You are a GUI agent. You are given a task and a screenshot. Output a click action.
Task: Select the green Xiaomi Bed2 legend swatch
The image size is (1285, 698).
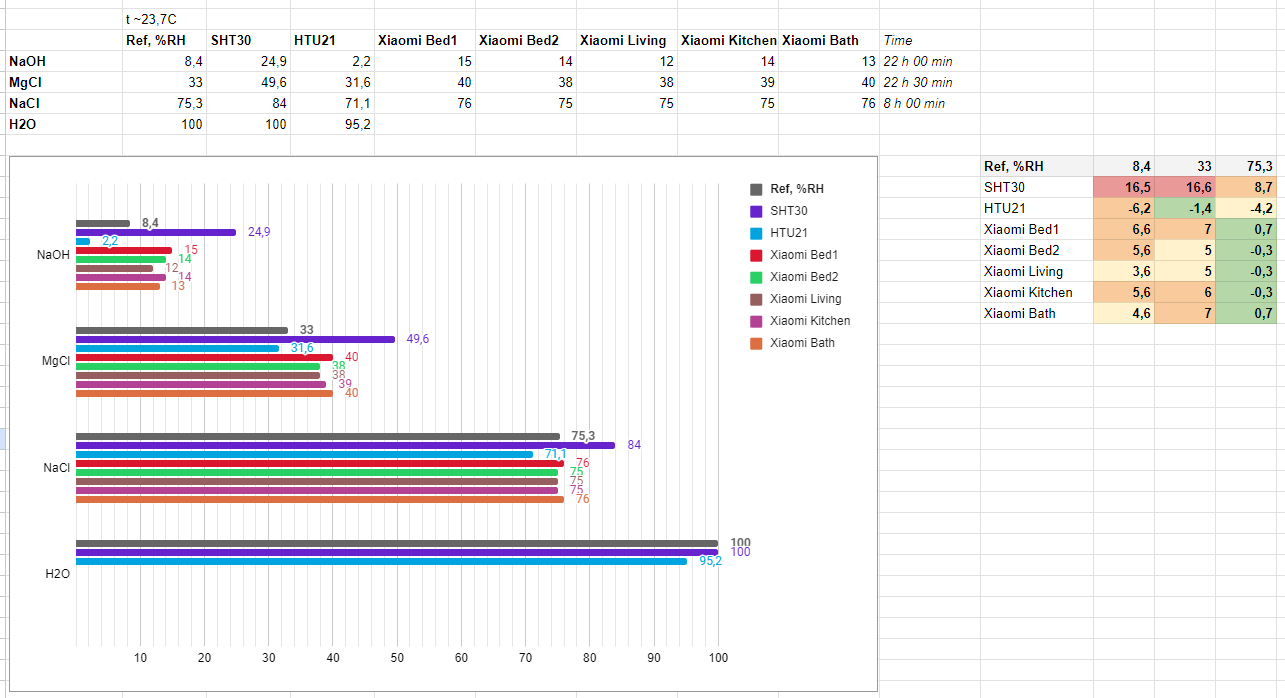(x=756, y=277)
